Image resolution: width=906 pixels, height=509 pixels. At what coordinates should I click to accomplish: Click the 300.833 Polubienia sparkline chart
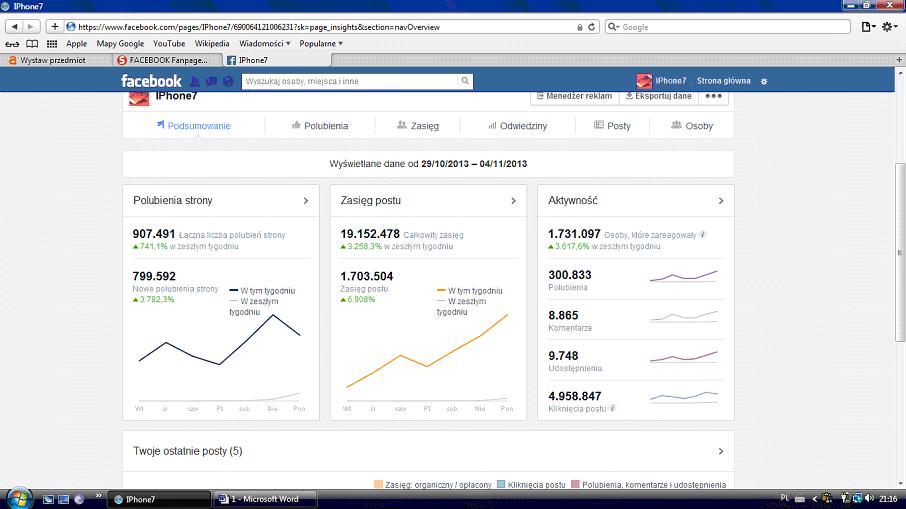[684, 276]
